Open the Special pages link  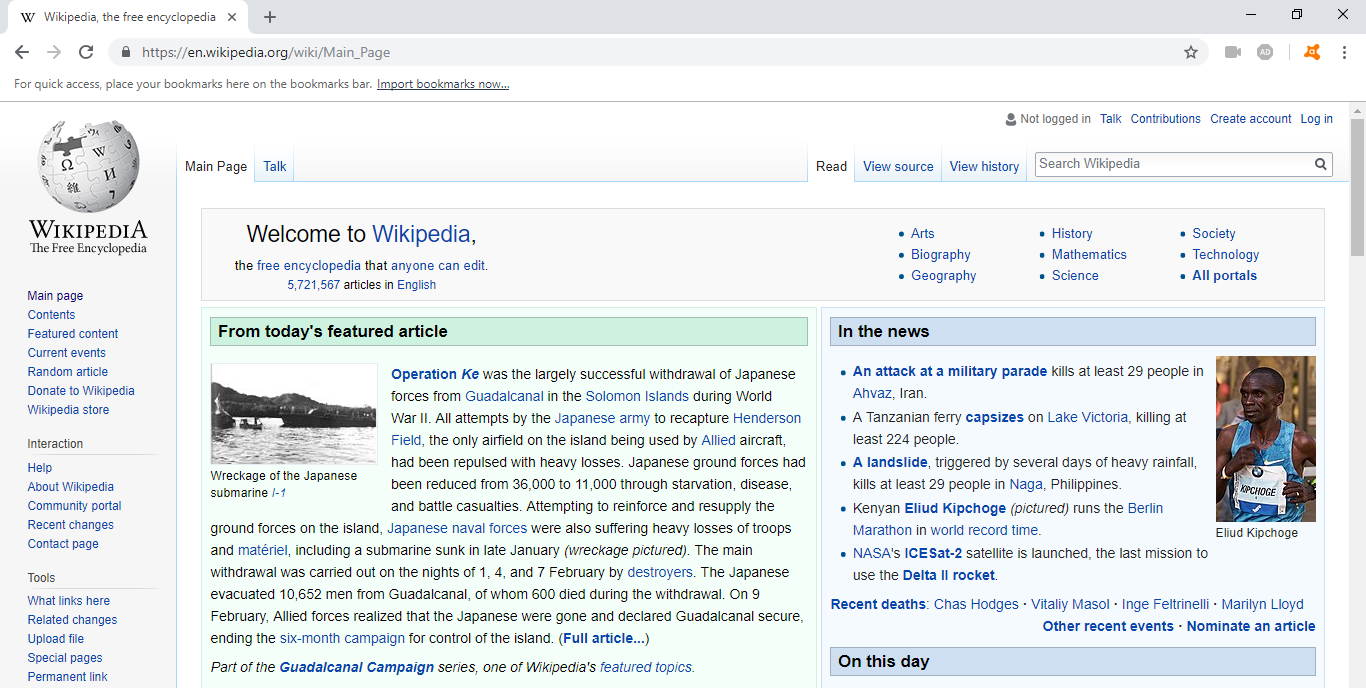pos(65,658)
